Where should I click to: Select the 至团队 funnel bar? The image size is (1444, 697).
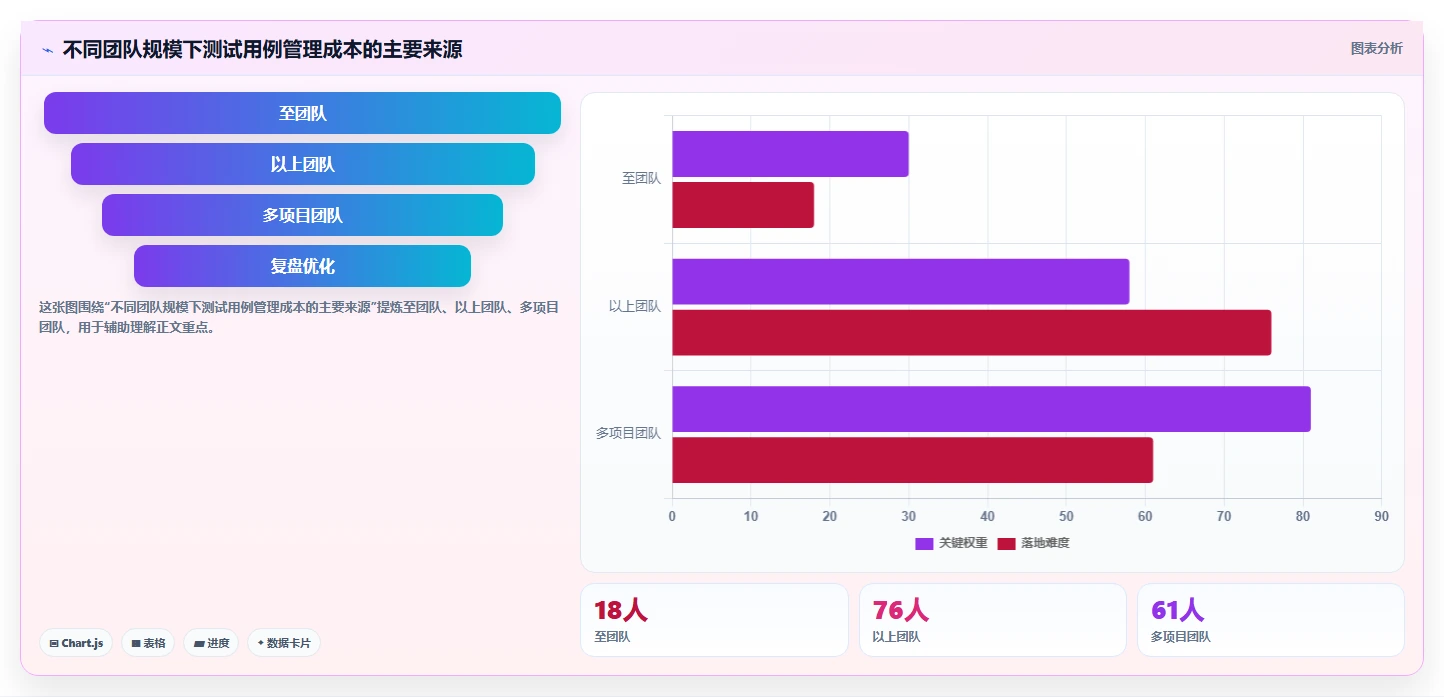[x=302, y=113]
